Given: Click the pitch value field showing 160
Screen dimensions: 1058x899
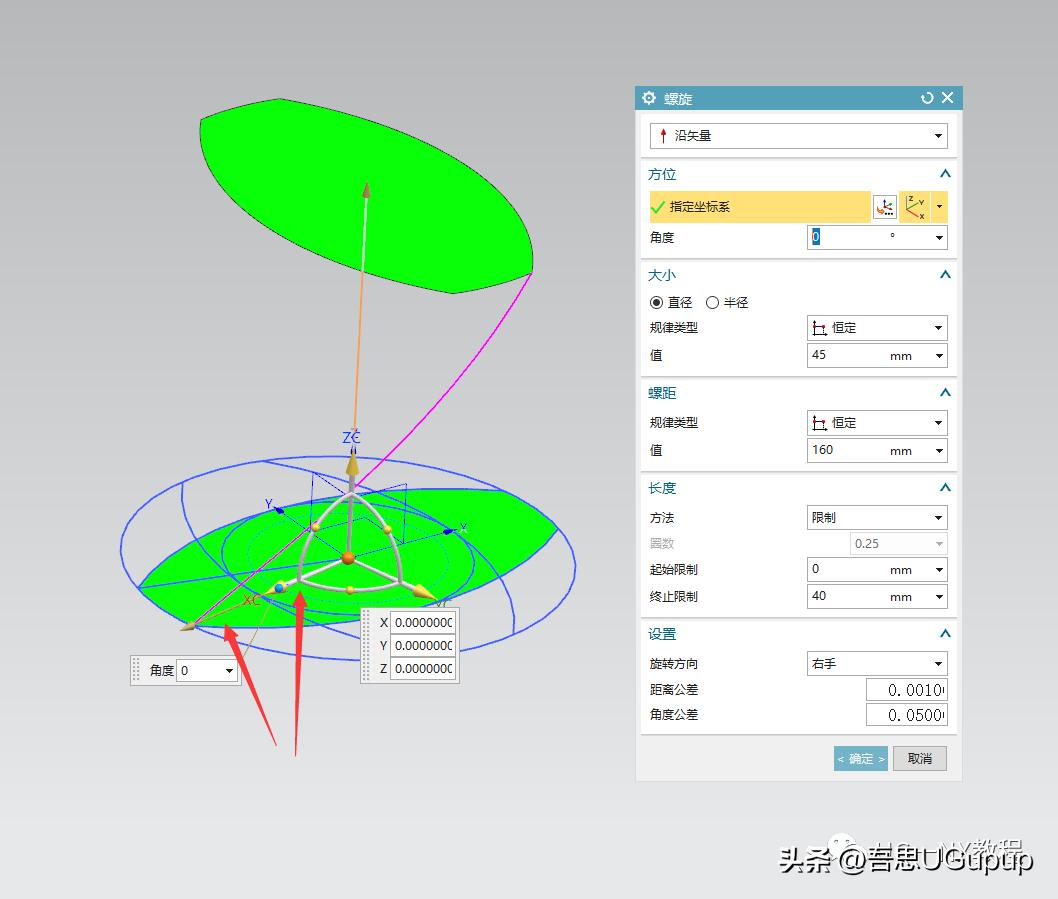Looking at the screenshot, I should coord(867,450).
